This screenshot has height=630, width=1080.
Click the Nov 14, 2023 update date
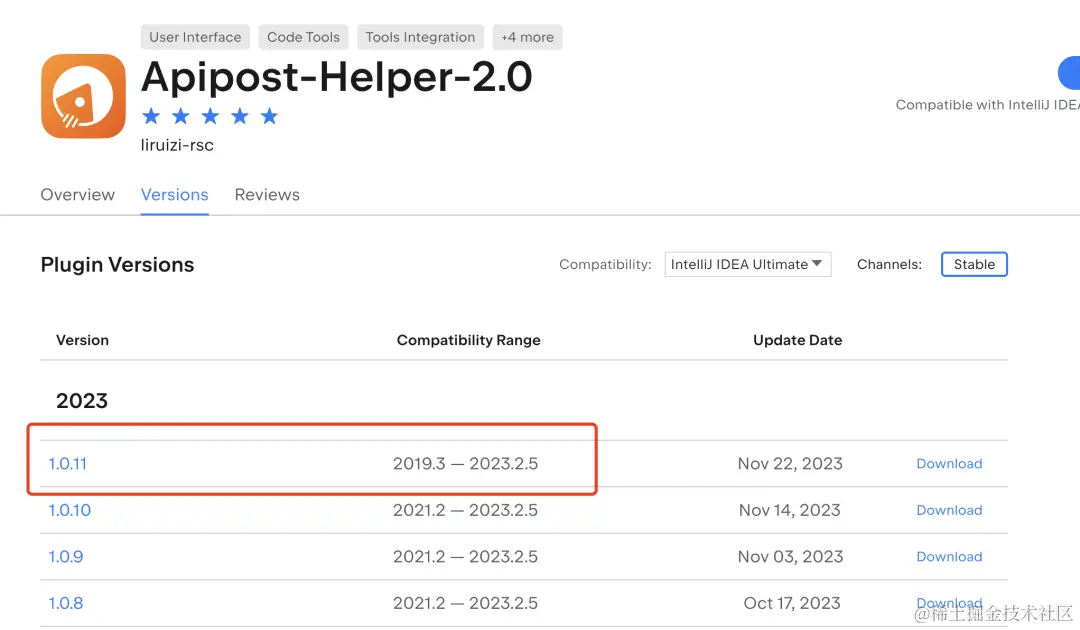[x=789, y=510]
